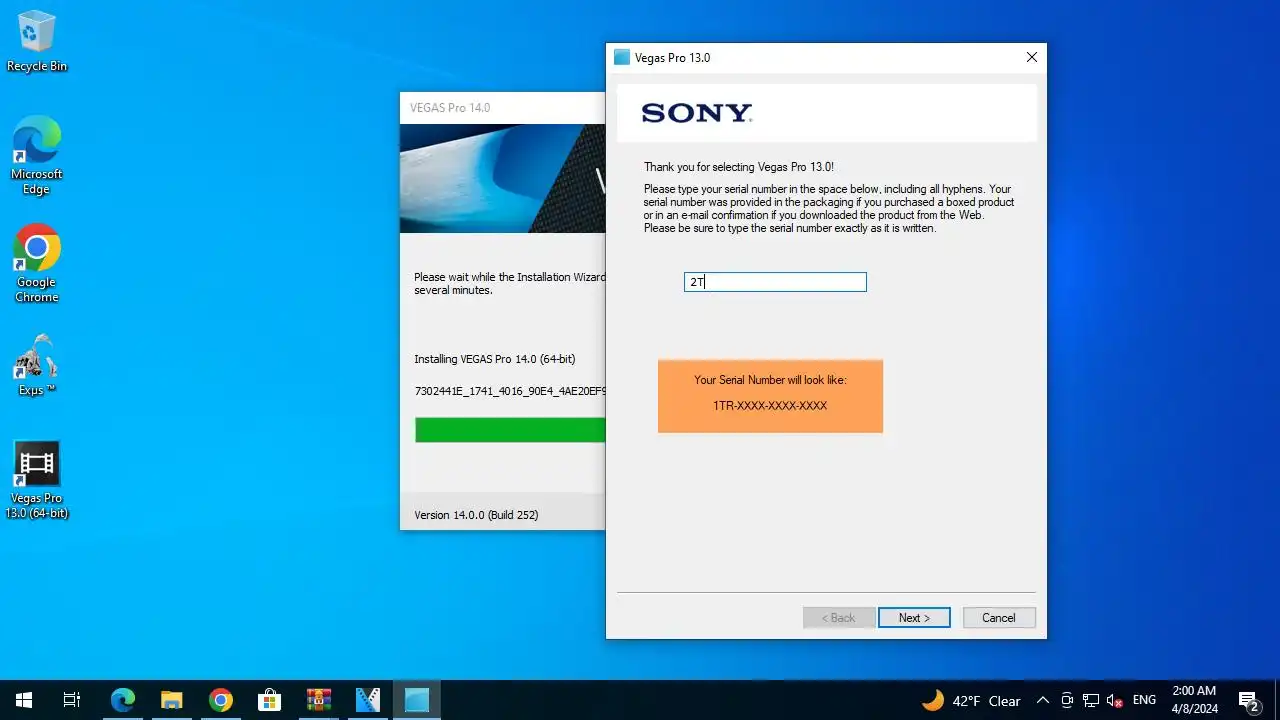This screenshot has width=1280, height=720.
Task: Click 'Version 14.0.0 (Build 252)' text
Action: click(476, 515)
